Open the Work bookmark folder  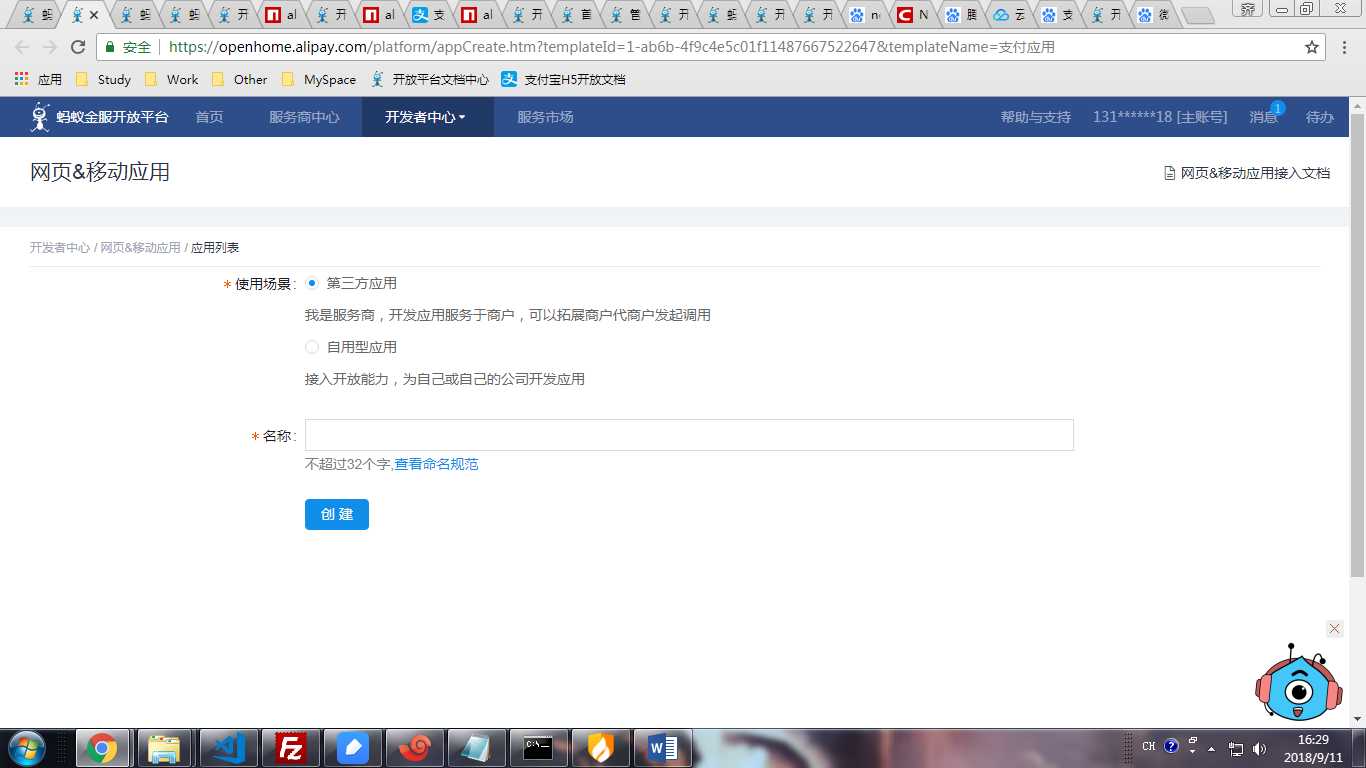tap(171, 79)
